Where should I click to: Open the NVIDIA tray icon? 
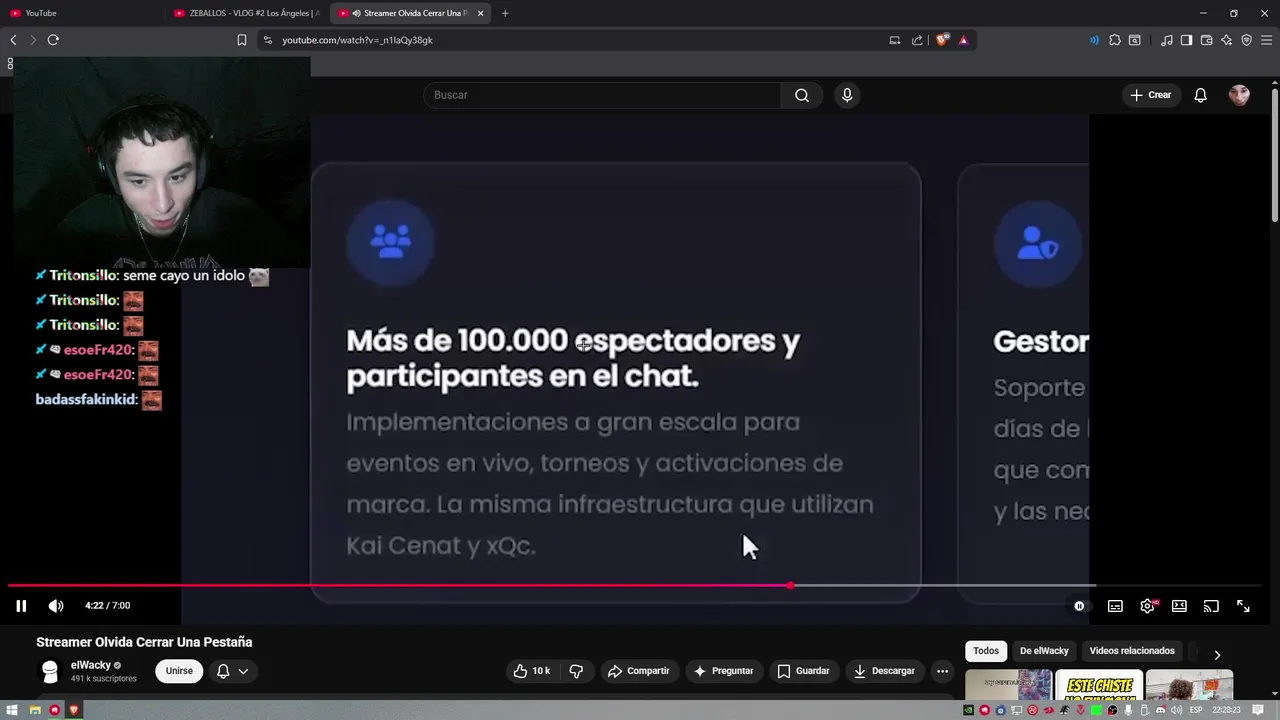pyautogui.click(x=968, y=710)
